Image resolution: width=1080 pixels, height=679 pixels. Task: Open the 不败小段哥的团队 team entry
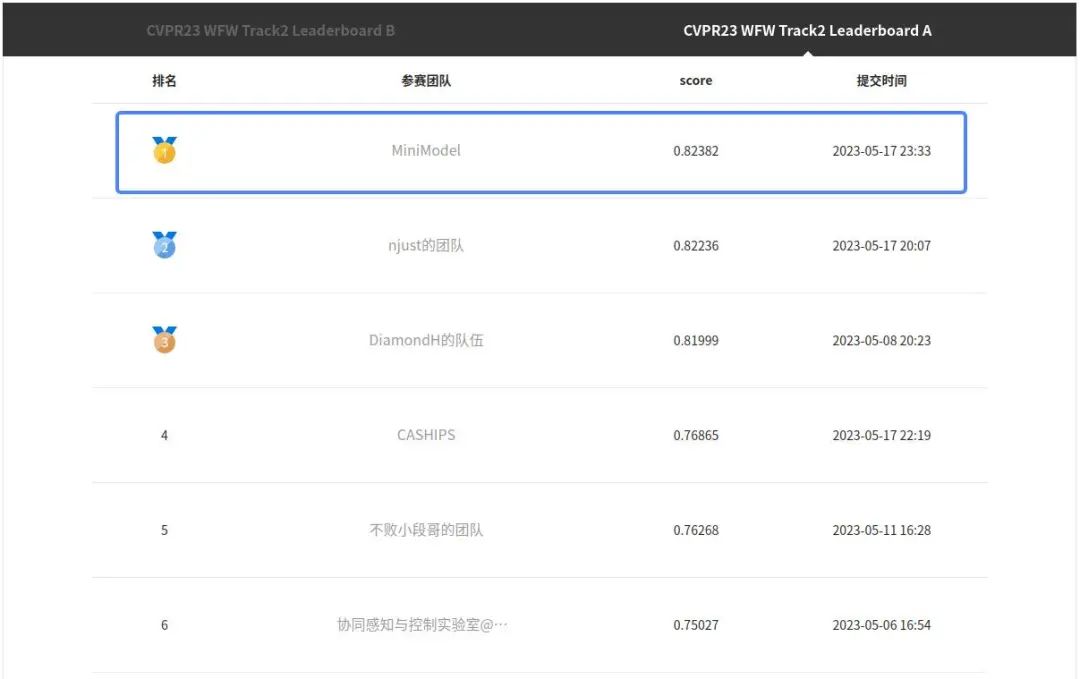point(426,530)
